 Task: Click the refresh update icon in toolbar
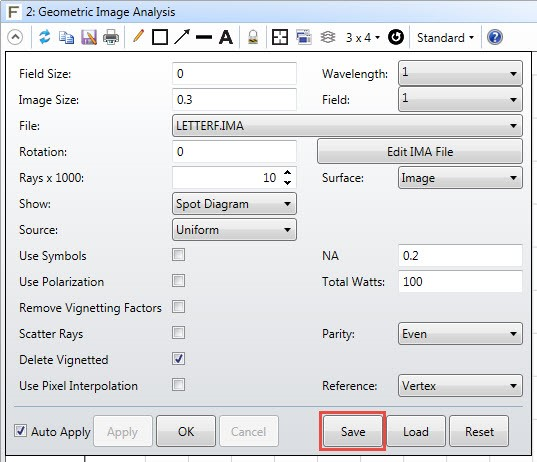pyautogui.click(x=45, y=37)
